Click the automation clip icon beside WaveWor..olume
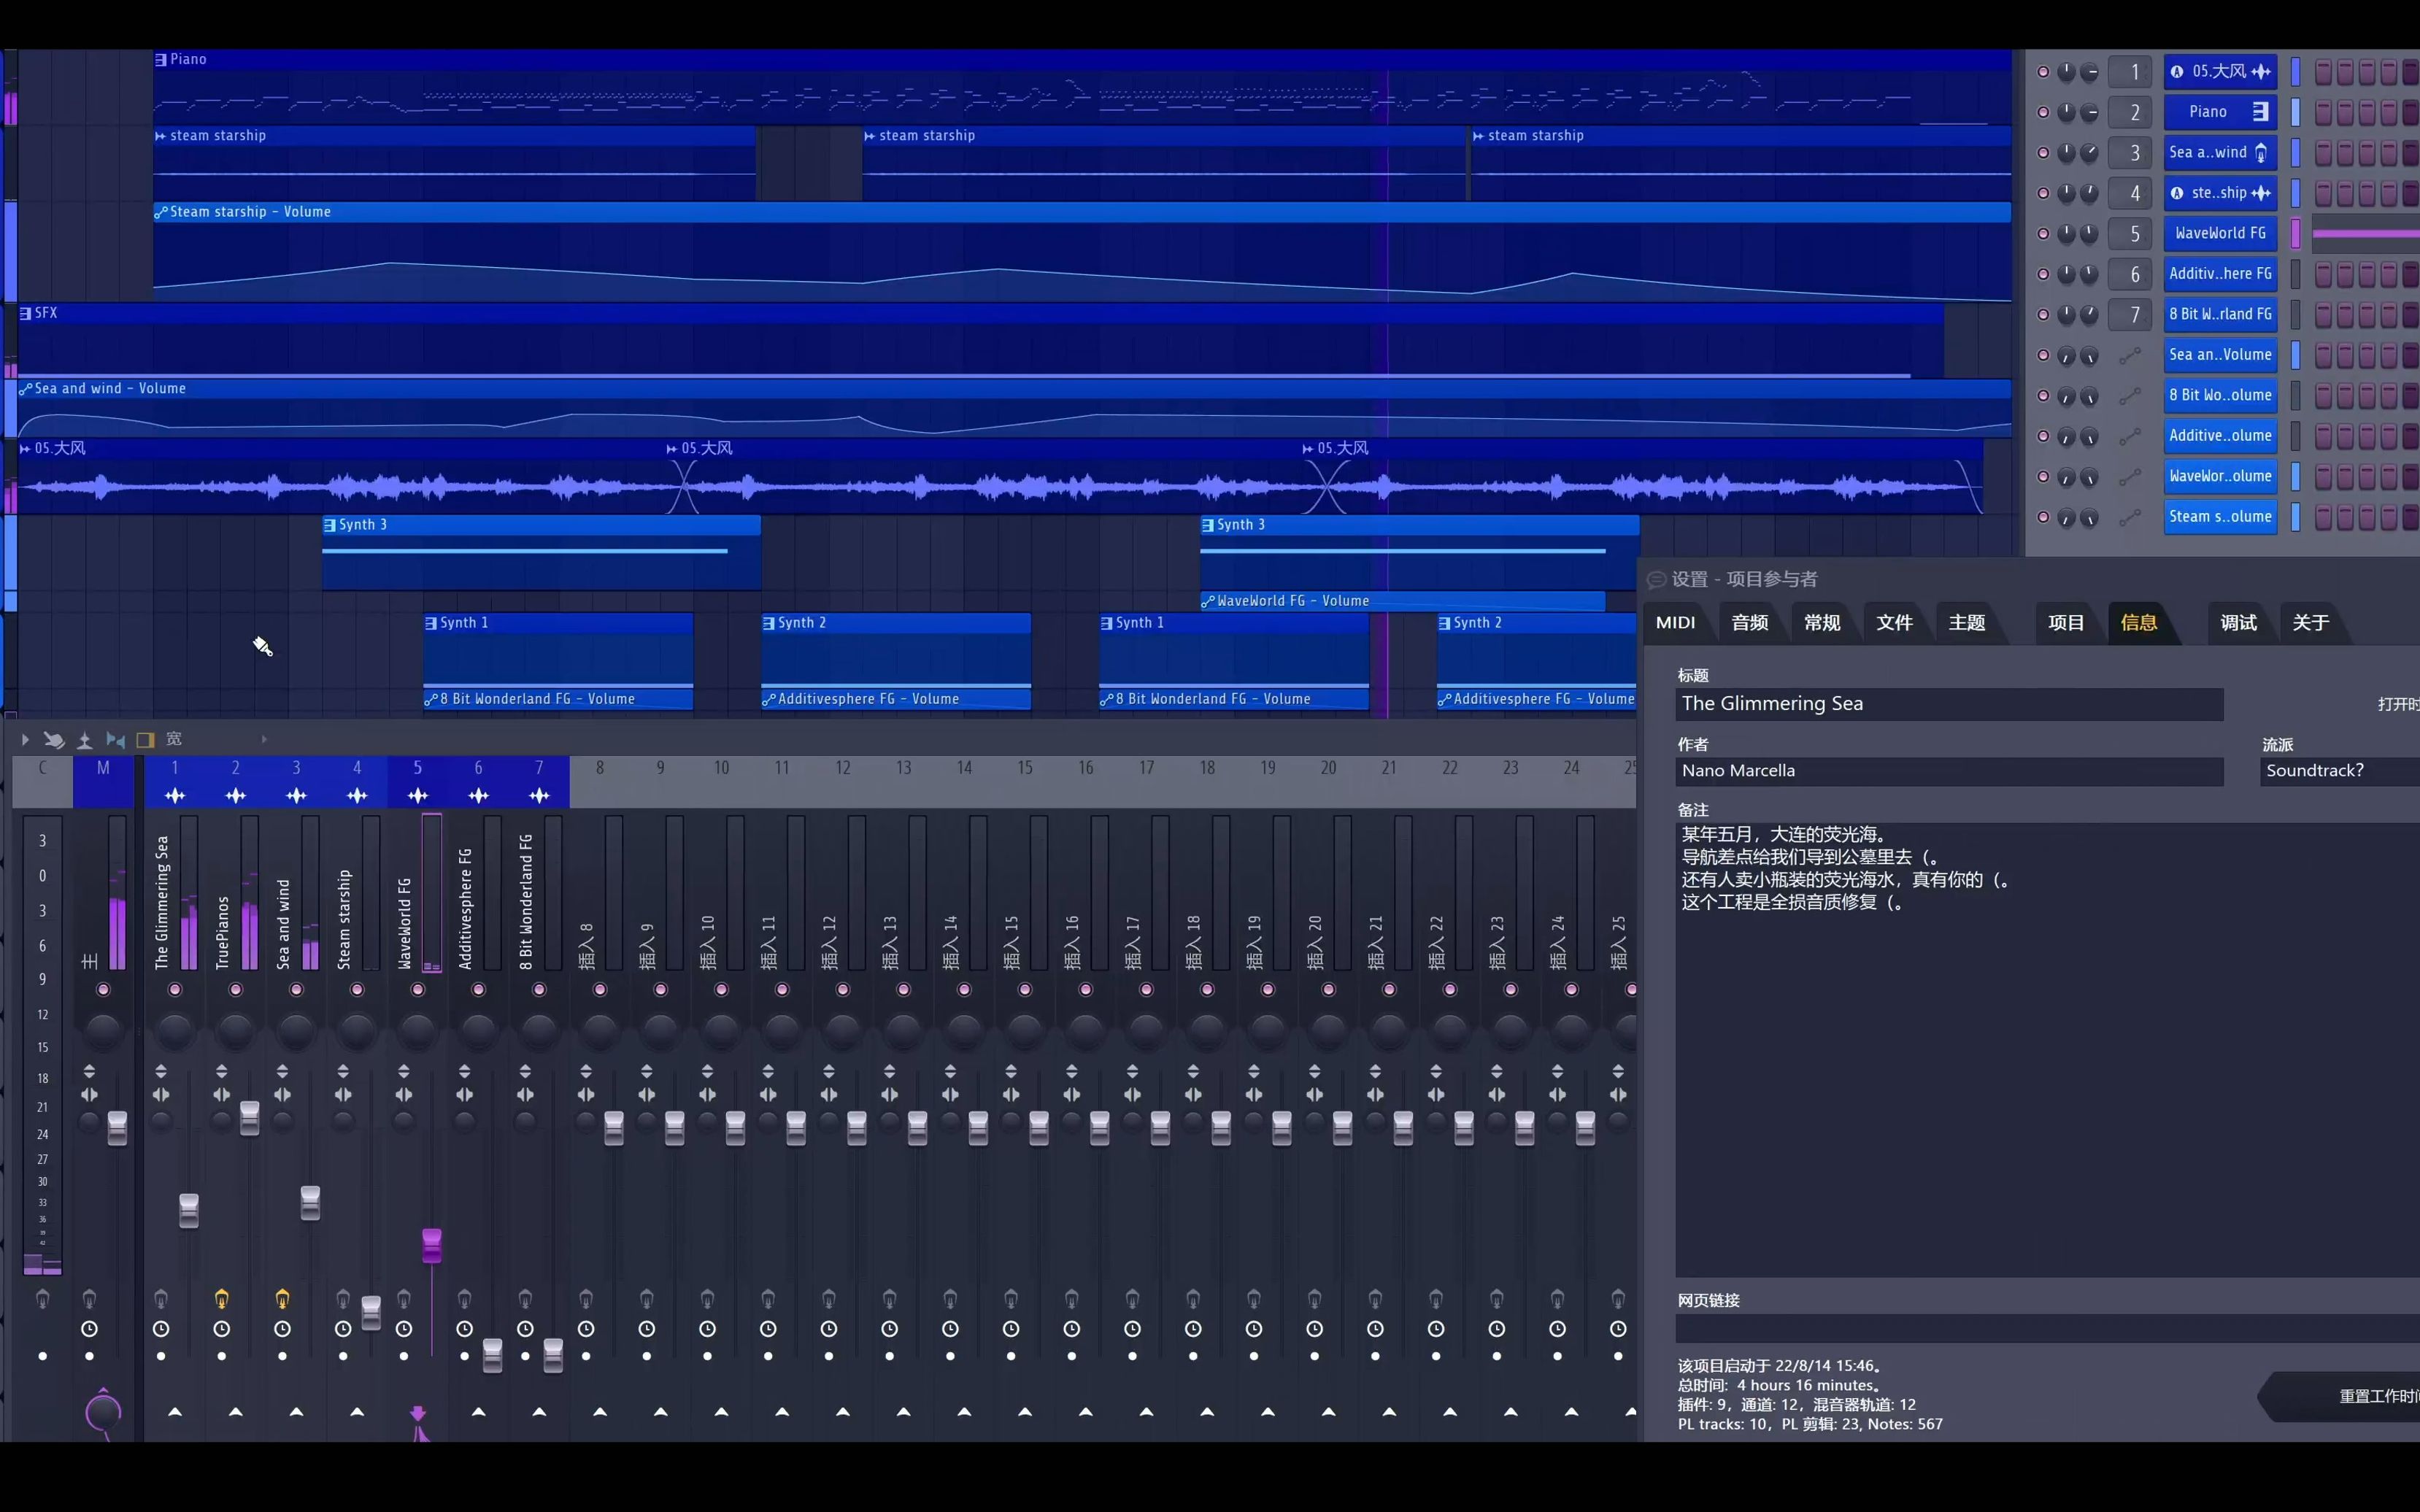 [2130, 477]
